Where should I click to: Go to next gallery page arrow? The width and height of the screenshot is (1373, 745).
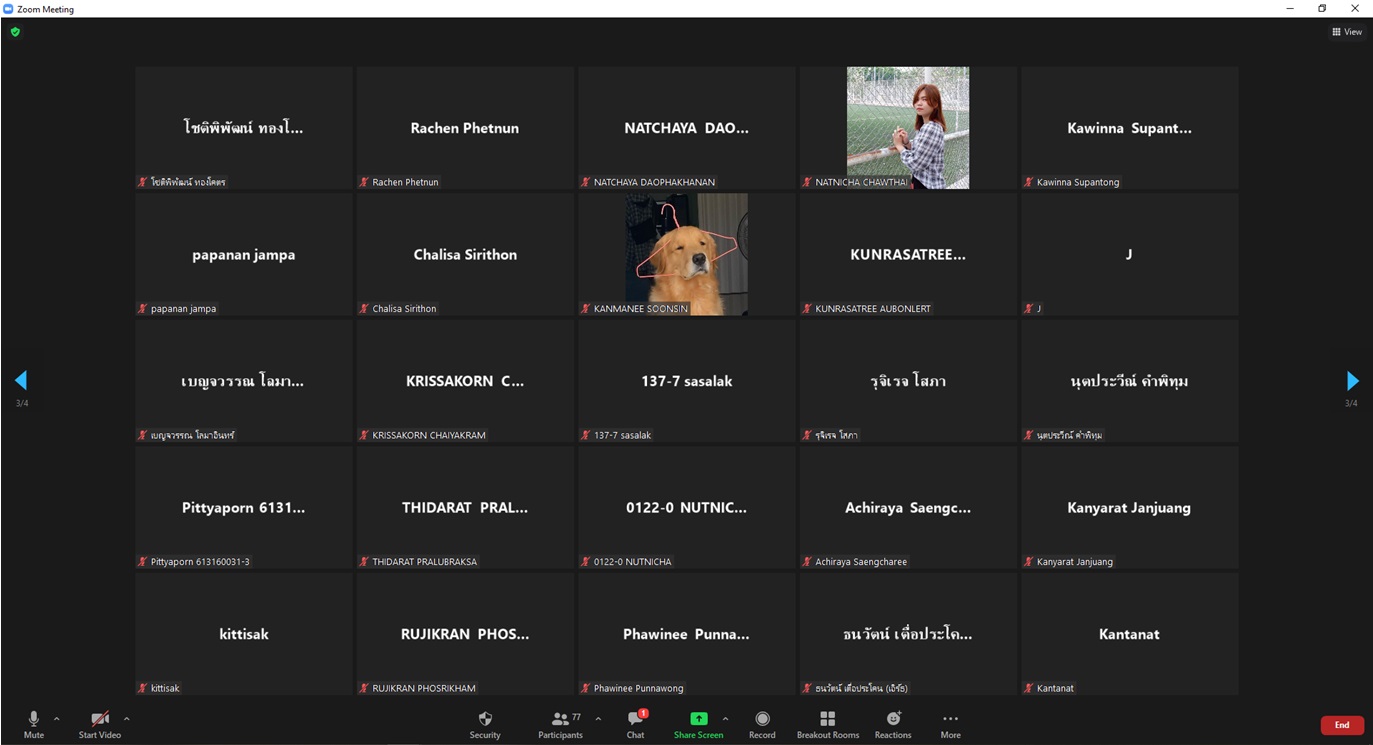tap(1352, 381)
